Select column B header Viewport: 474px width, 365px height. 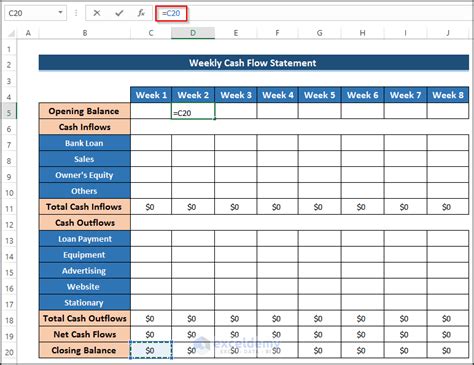coord(85,33)
